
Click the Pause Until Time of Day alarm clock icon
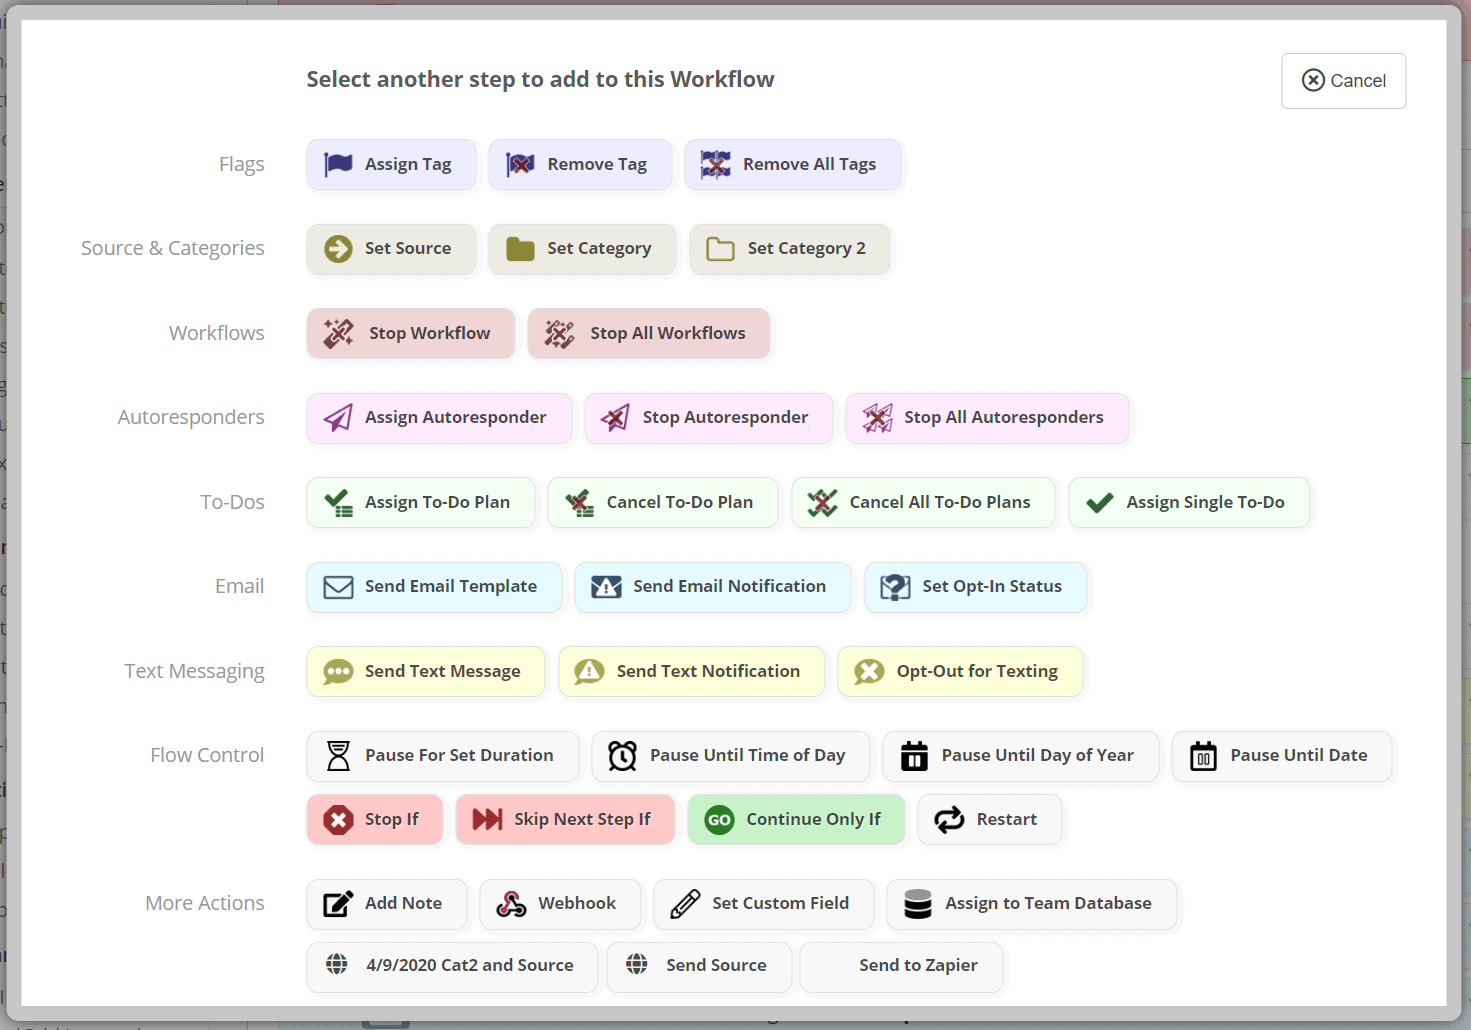pos(622,756)
